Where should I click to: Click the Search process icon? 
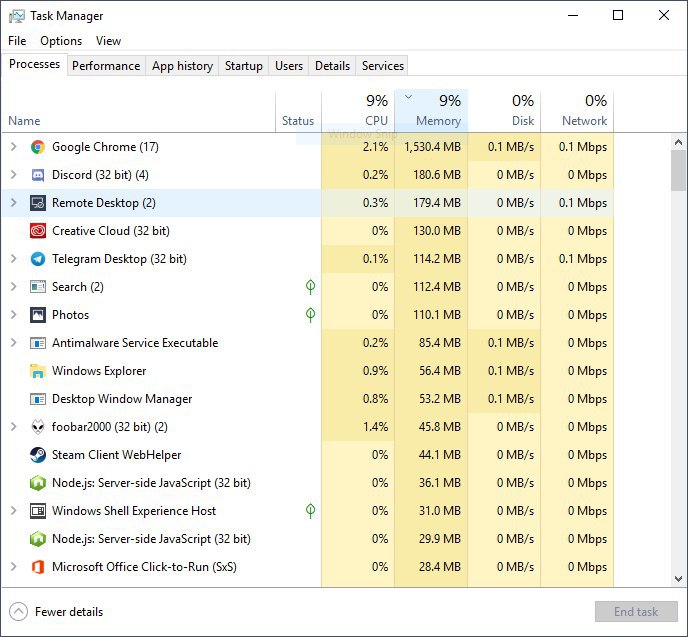[x=38, y=287]
